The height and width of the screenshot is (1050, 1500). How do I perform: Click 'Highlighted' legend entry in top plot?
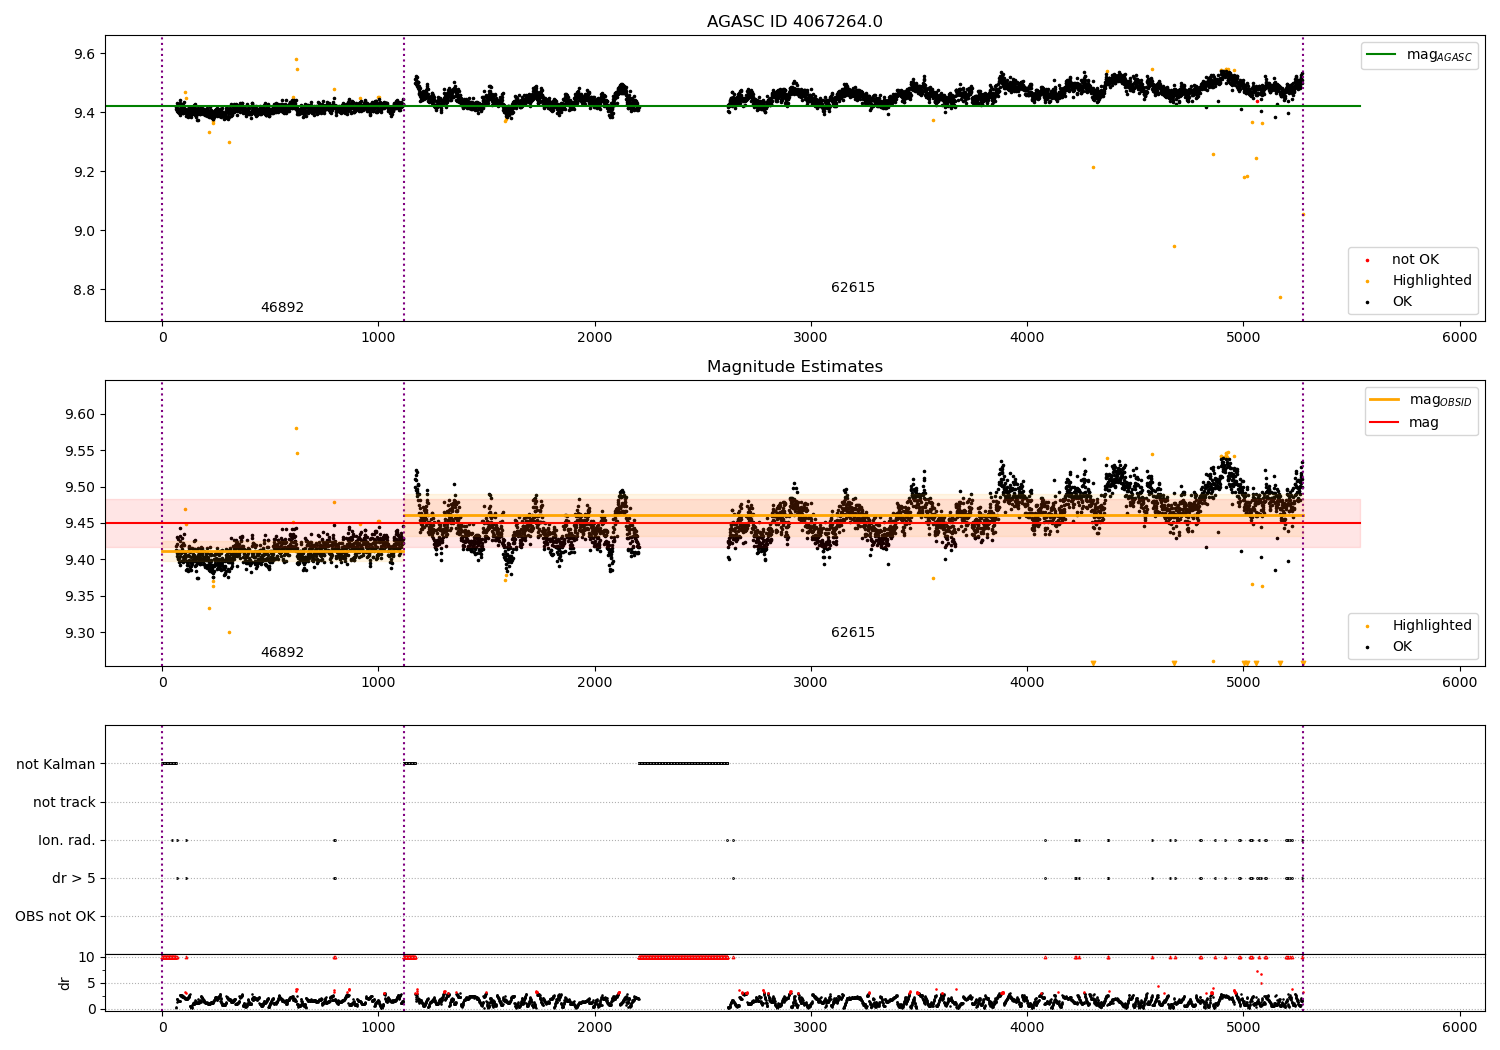click(x=1432, y=281)
